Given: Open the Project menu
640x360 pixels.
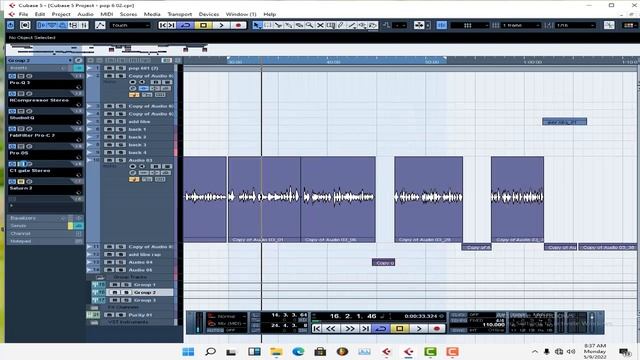Looking at the screenshot, I should pyautogui.click(x=61, y=14).
